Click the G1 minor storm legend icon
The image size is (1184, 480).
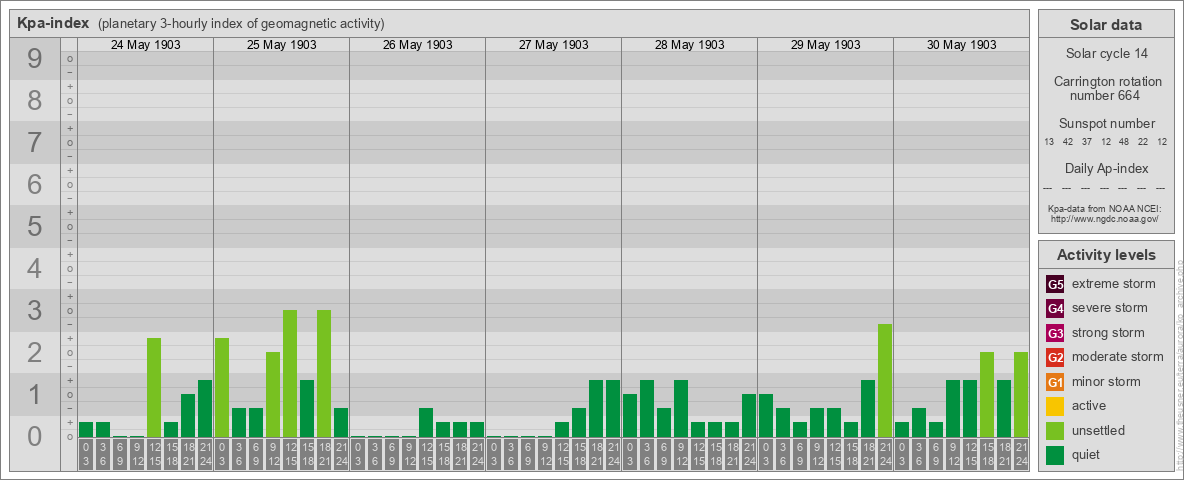tap(1056, 382)
